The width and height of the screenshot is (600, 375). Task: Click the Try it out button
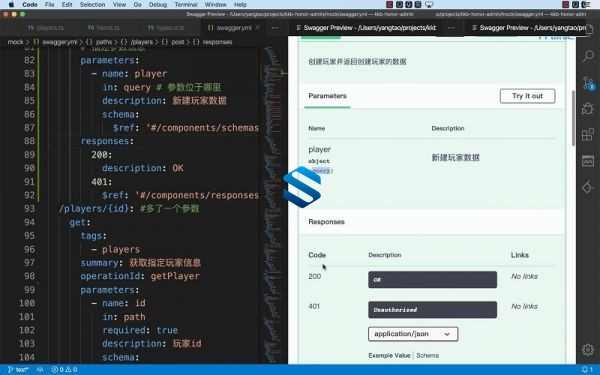[x=527, y=96]
